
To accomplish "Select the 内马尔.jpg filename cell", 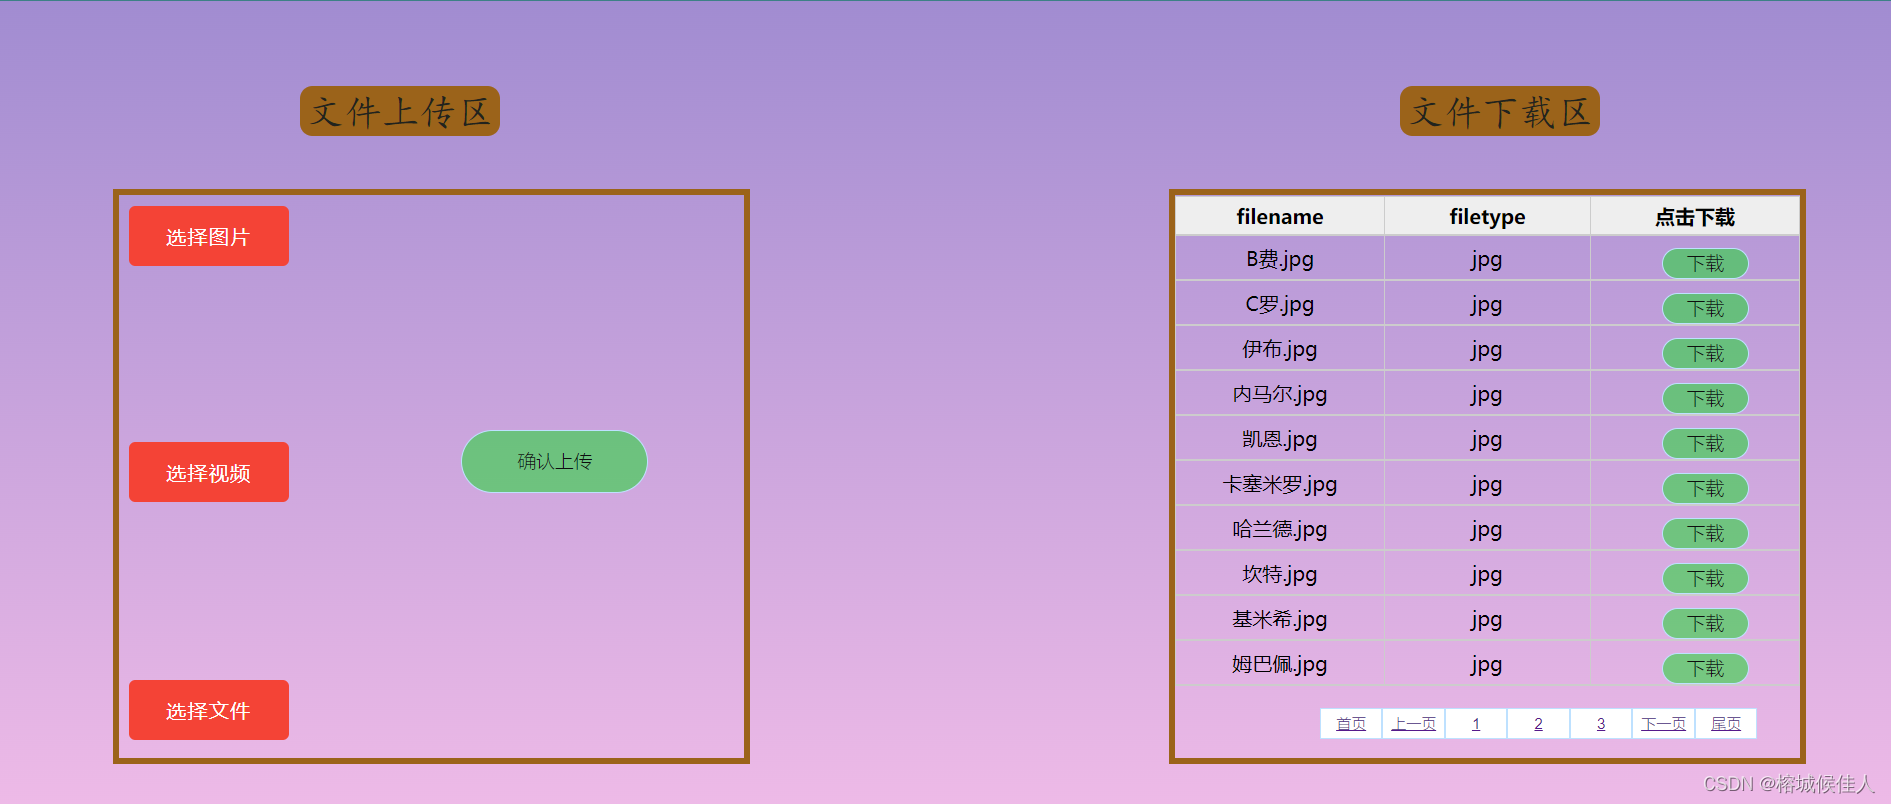I will pos(1280,394).
